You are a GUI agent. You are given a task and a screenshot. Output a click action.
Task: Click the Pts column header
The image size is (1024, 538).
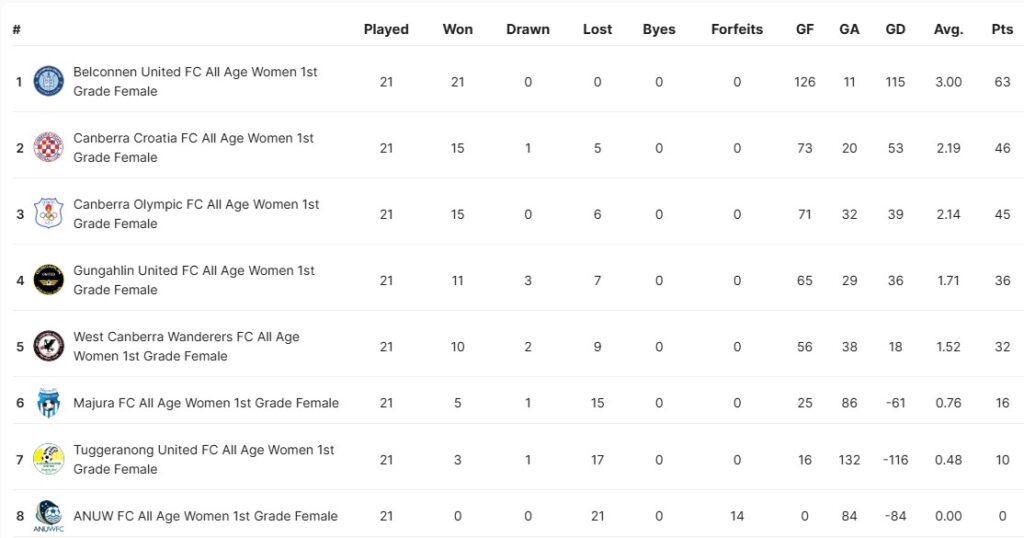pyautogui.click(x=1002, y=29)
